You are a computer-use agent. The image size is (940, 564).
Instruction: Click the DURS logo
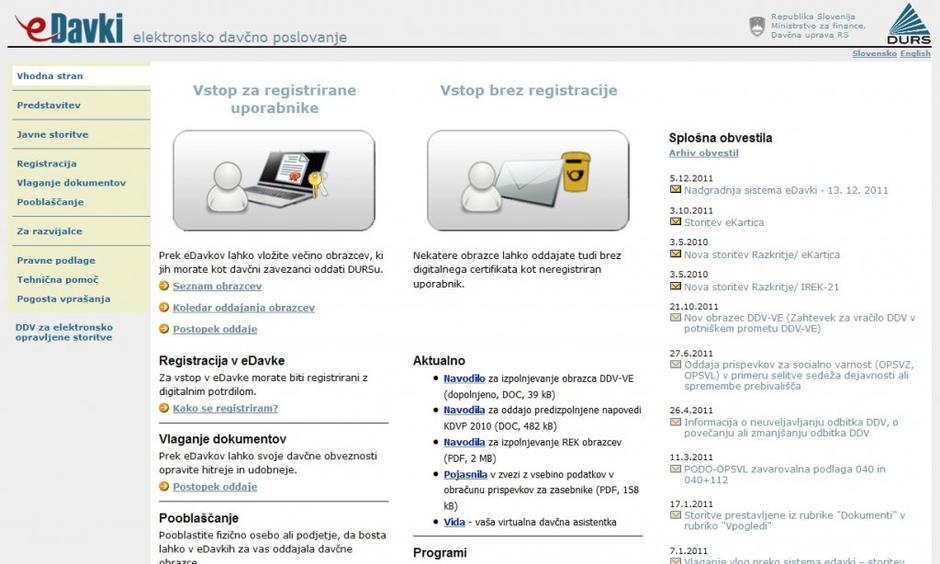909,24
